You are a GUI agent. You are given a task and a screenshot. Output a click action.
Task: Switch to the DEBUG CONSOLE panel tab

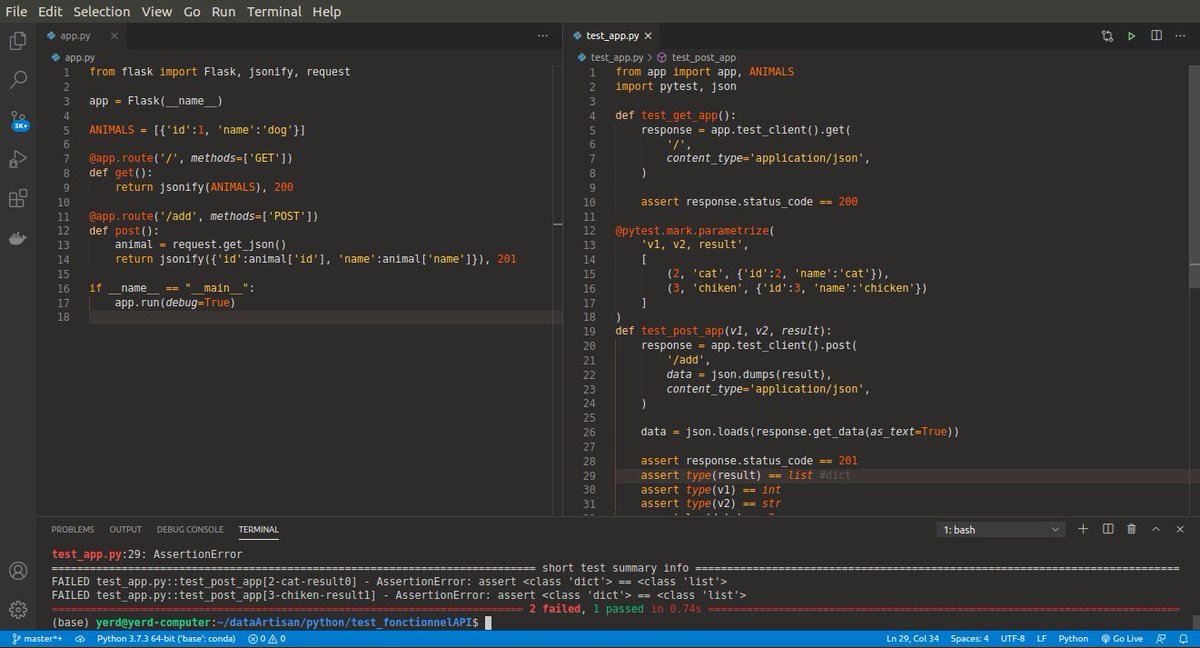tap(190, 529)
